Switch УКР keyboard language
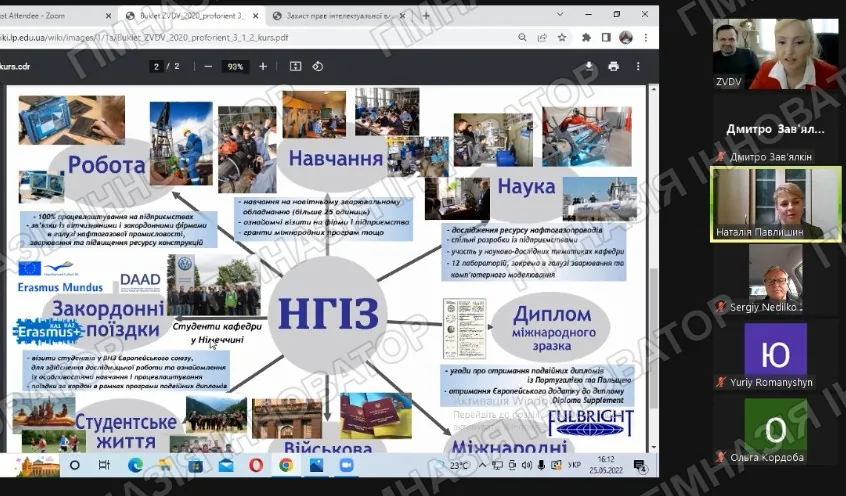846x496 pixels. 575,465
